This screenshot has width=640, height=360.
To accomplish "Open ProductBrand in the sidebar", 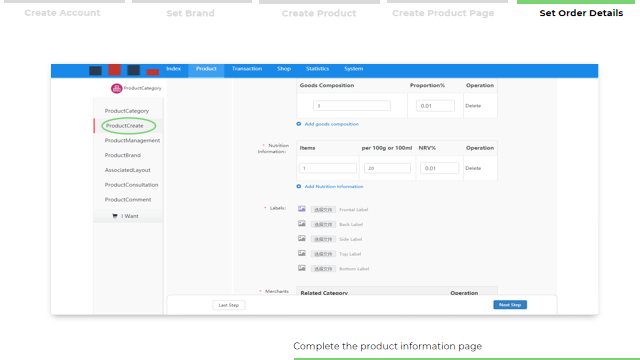I will (123, 156).
